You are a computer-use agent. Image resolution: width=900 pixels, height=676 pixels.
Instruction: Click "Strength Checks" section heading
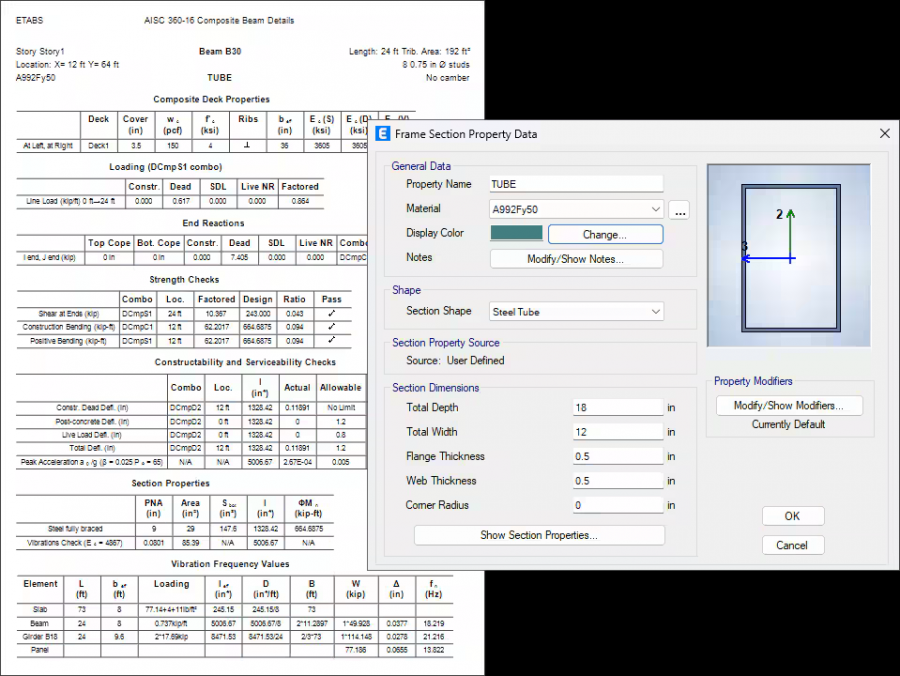point(184,279)
